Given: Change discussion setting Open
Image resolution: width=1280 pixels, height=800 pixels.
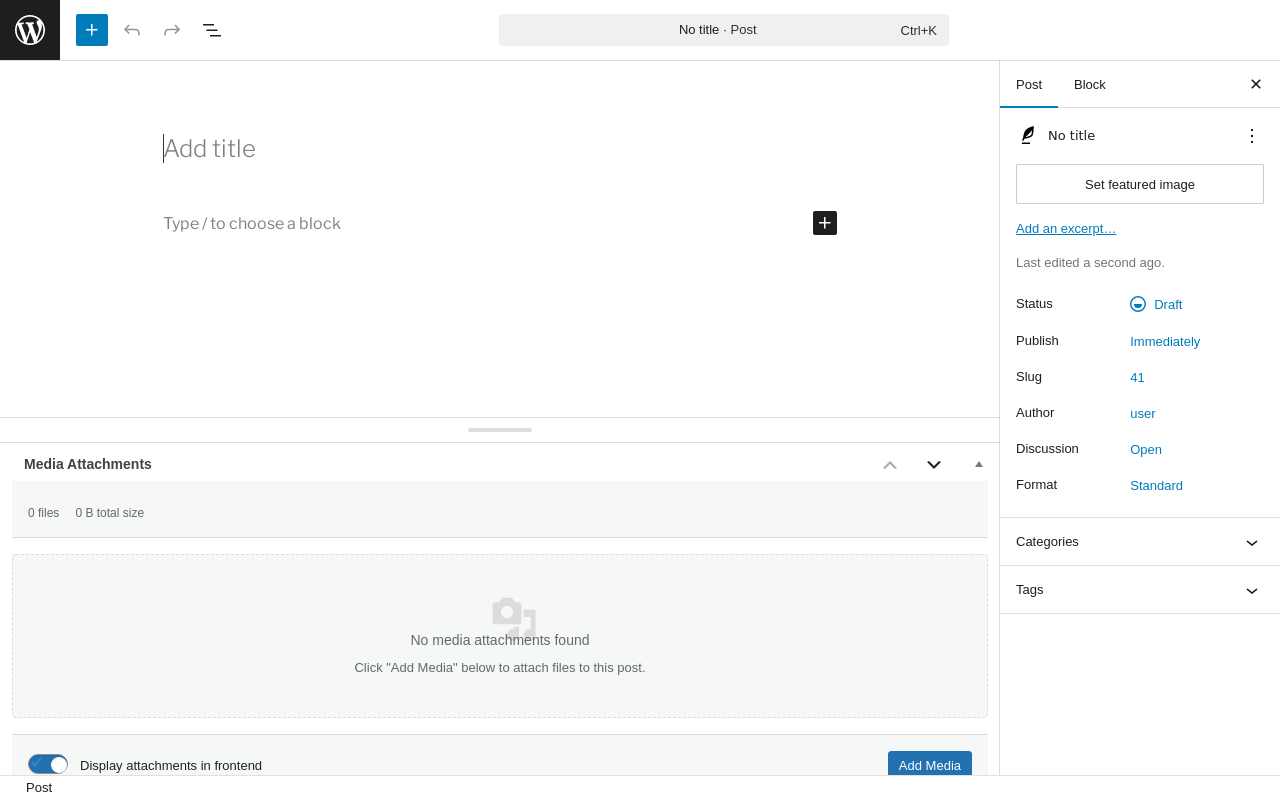Looking at the screenshot, I should point(1146,449).
